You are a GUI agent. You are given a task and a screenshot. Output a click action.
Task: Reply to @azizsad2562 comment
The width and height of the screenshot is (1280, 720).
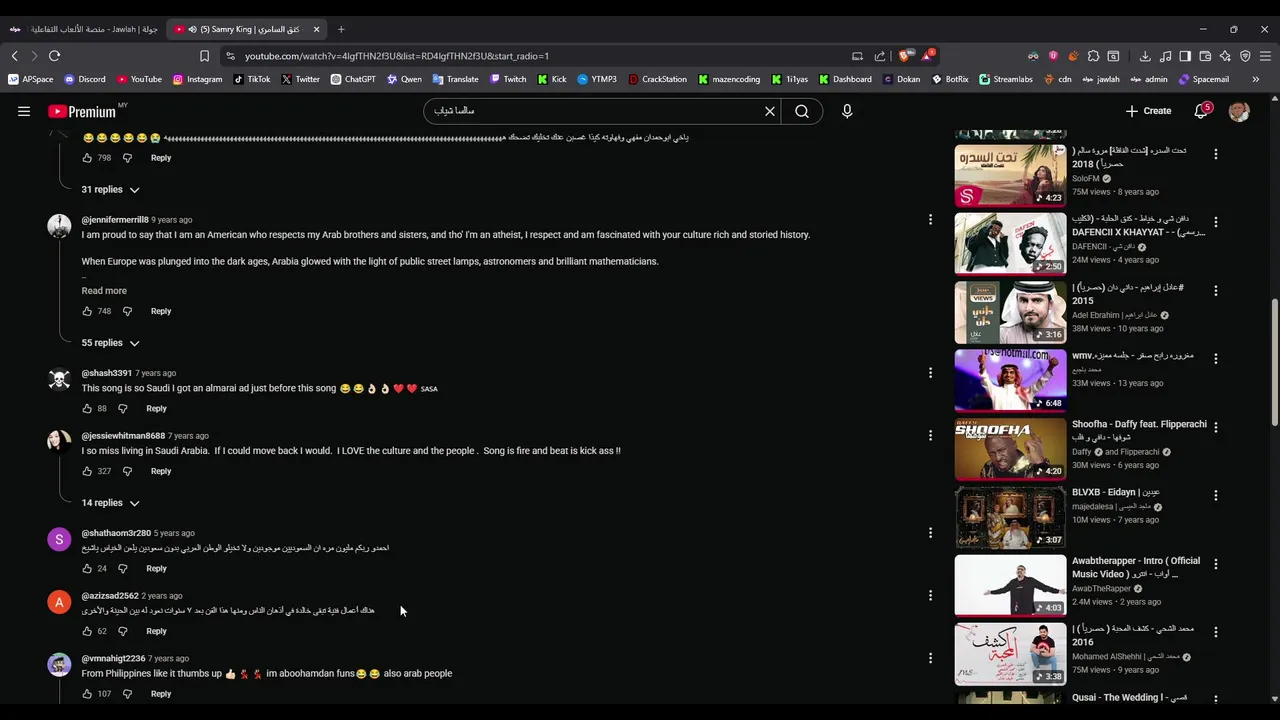tap(156, 631)
